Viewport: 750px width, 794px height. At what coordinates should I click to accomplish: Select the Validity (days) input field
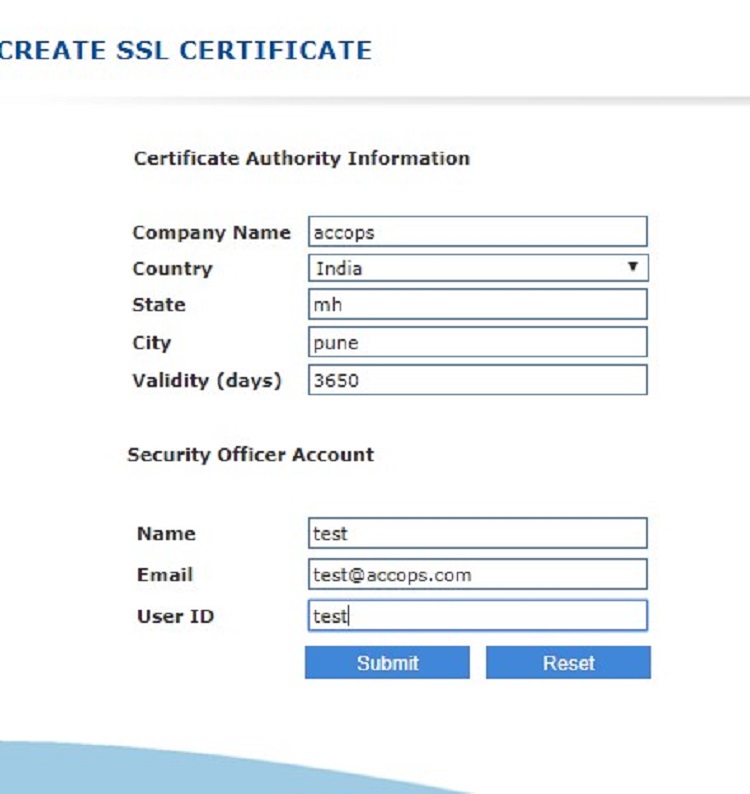[x=478, y=380]
